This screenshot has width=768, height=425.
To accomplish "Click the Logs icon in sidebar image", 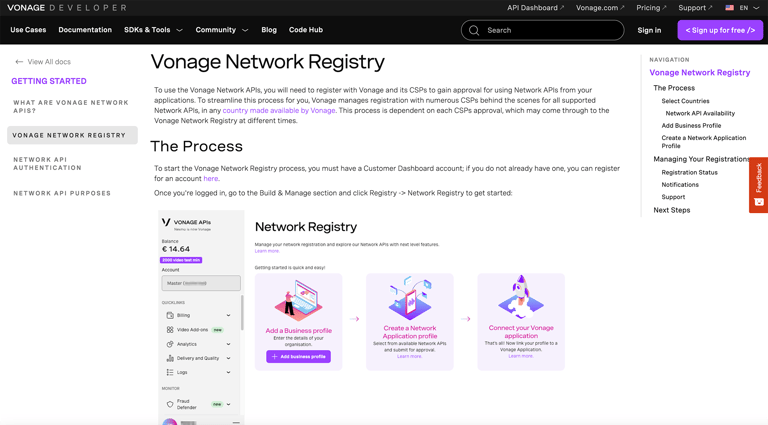I will click(x=170, y=373).
